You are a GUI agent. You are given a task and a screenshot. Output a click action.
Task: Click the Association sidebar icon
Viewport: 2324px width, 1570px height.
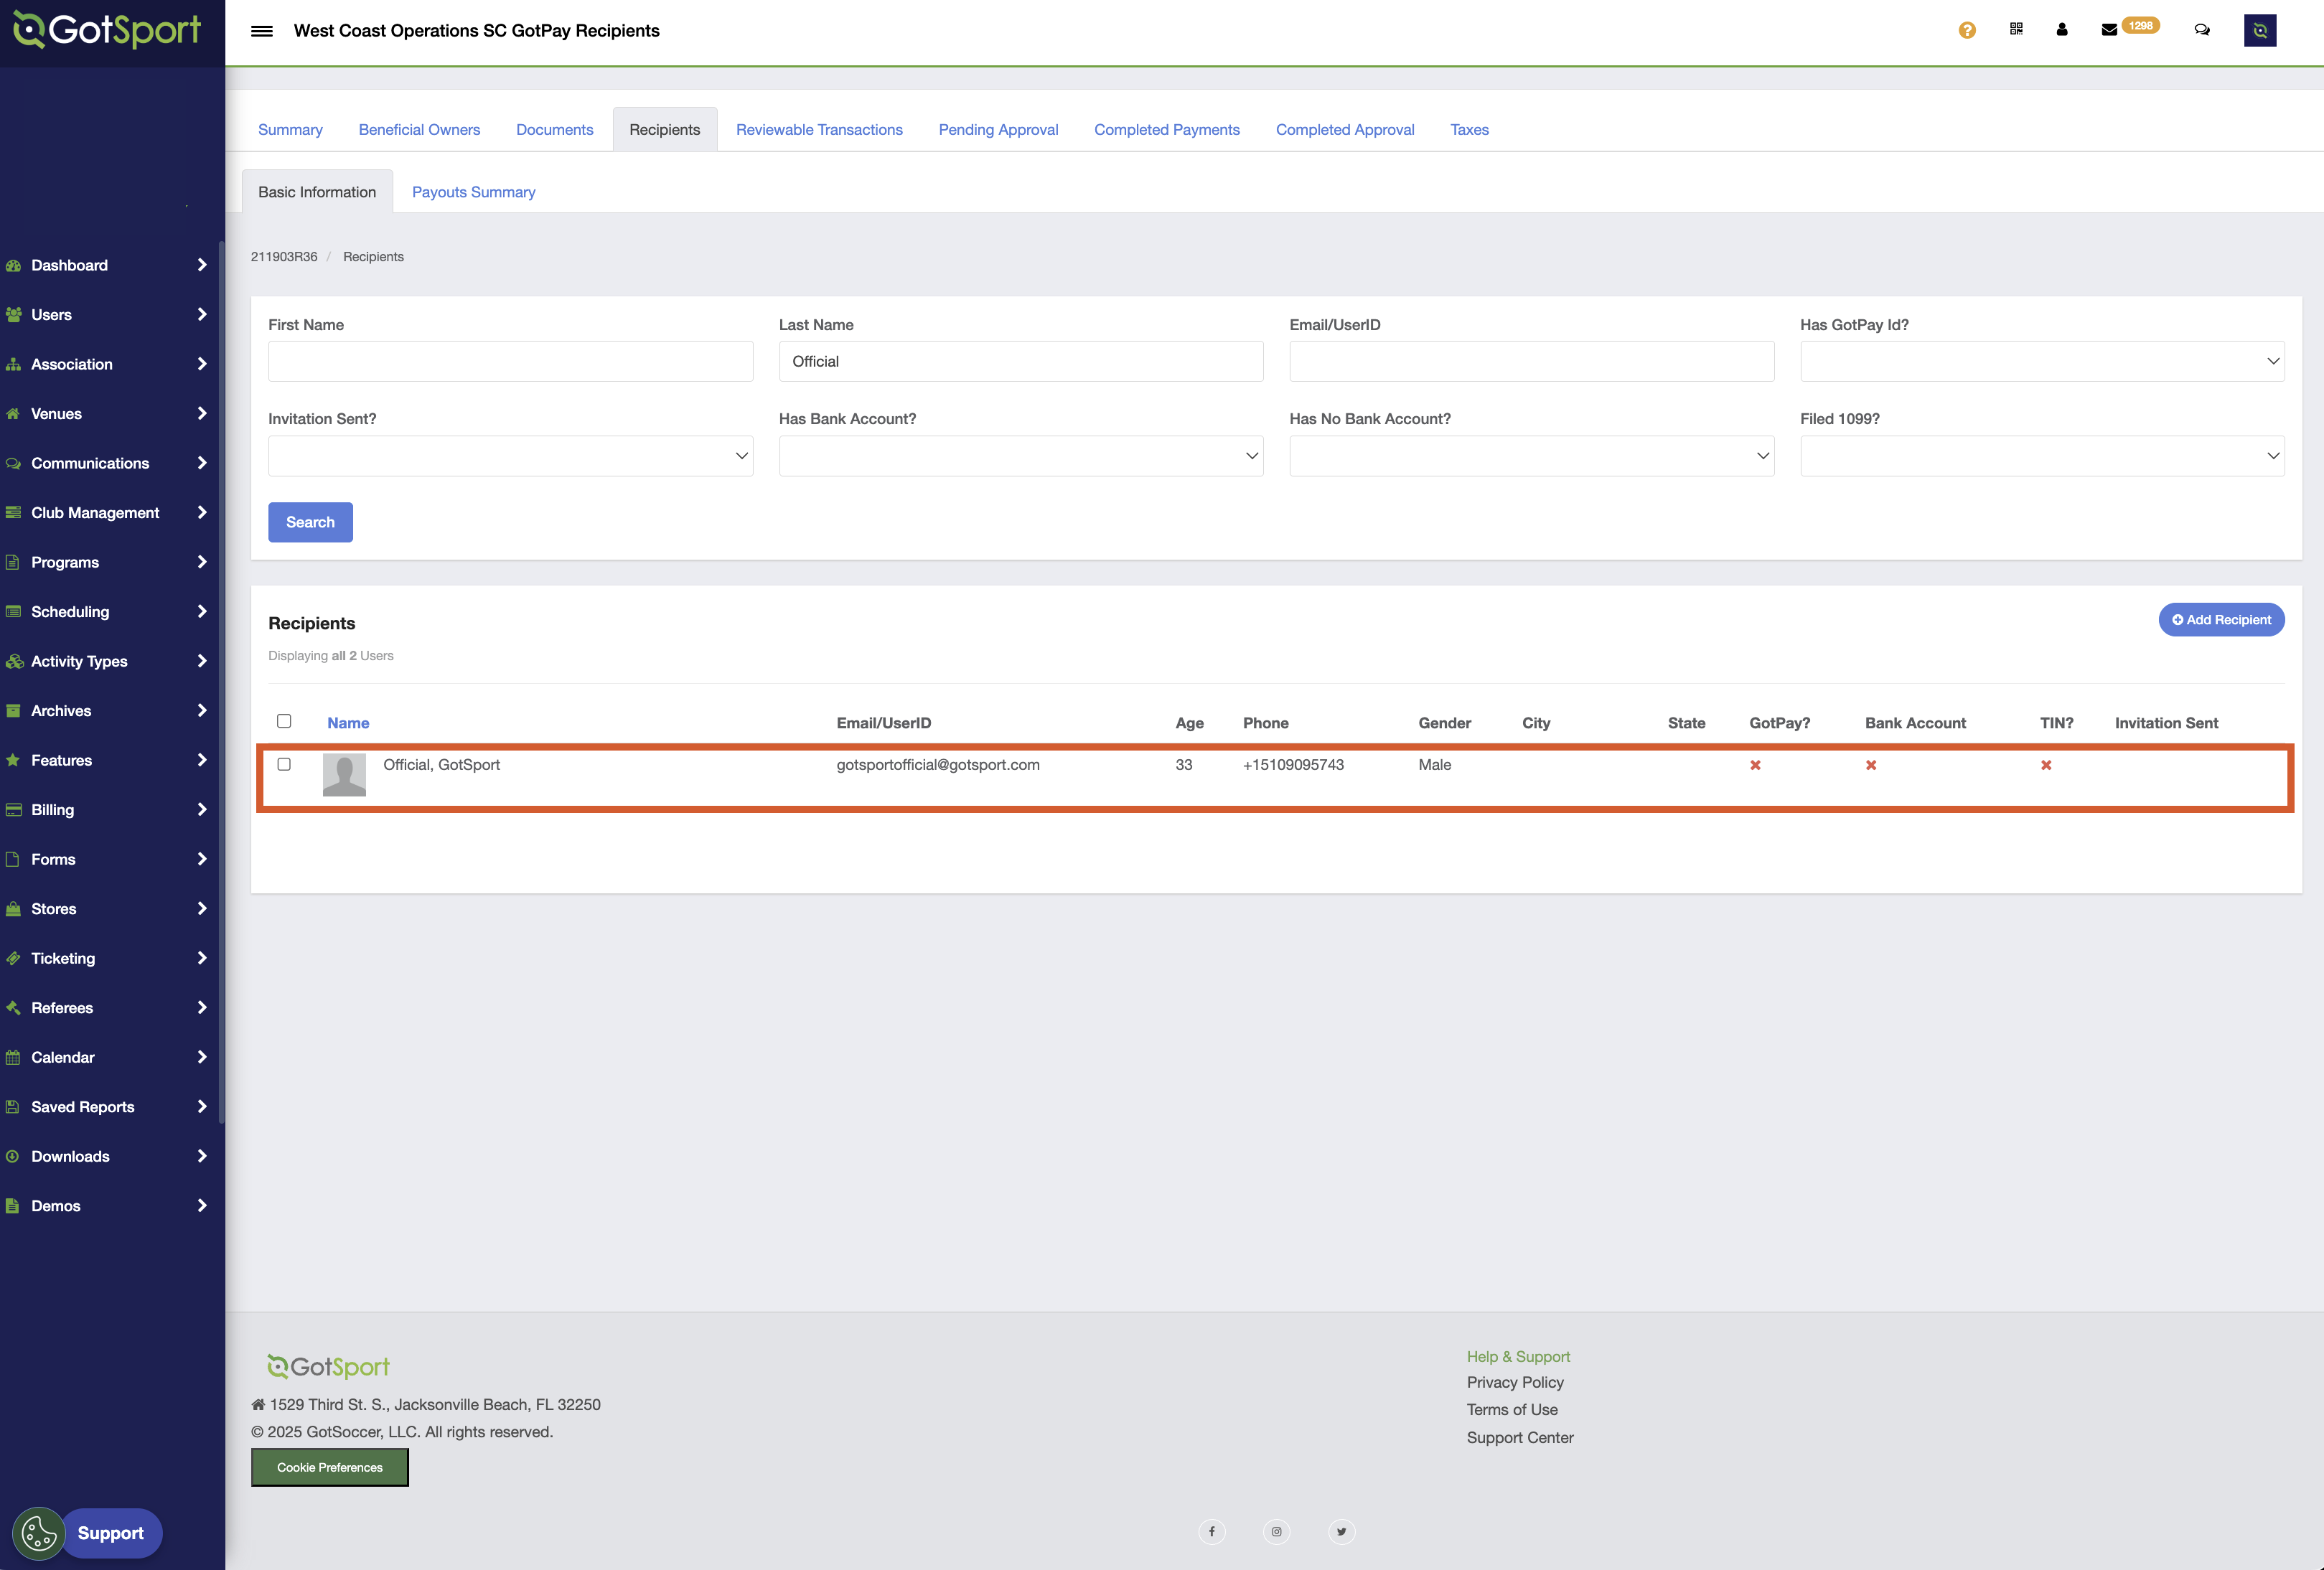pyautogui.click(x=13, y=364)
